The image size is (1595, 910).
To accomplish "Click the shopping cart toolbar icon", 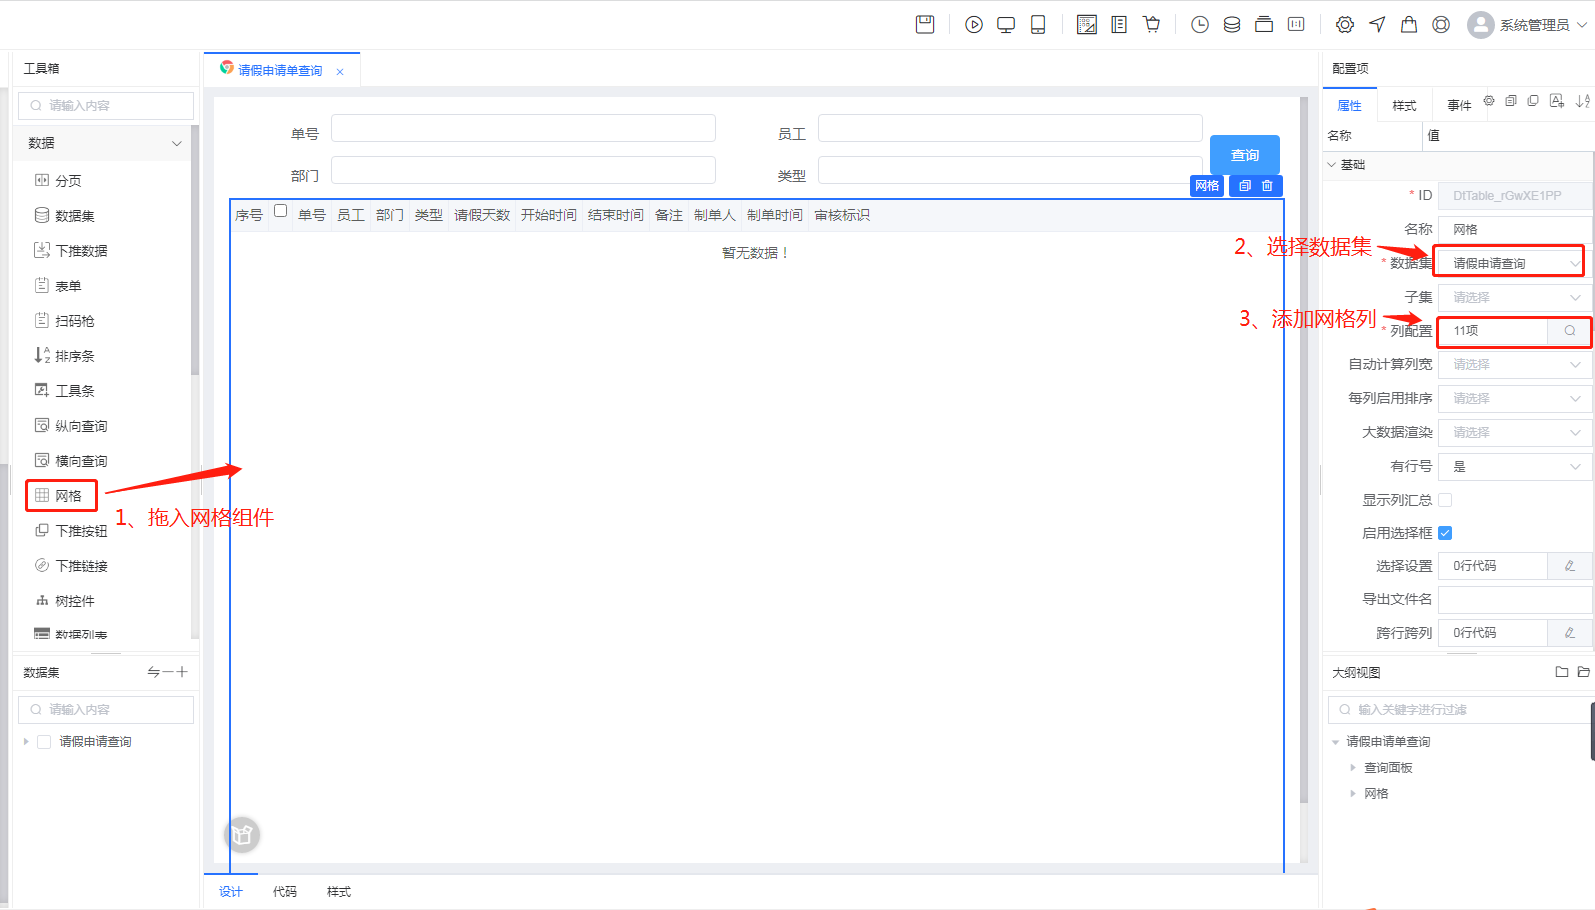I will (1152, 25).
